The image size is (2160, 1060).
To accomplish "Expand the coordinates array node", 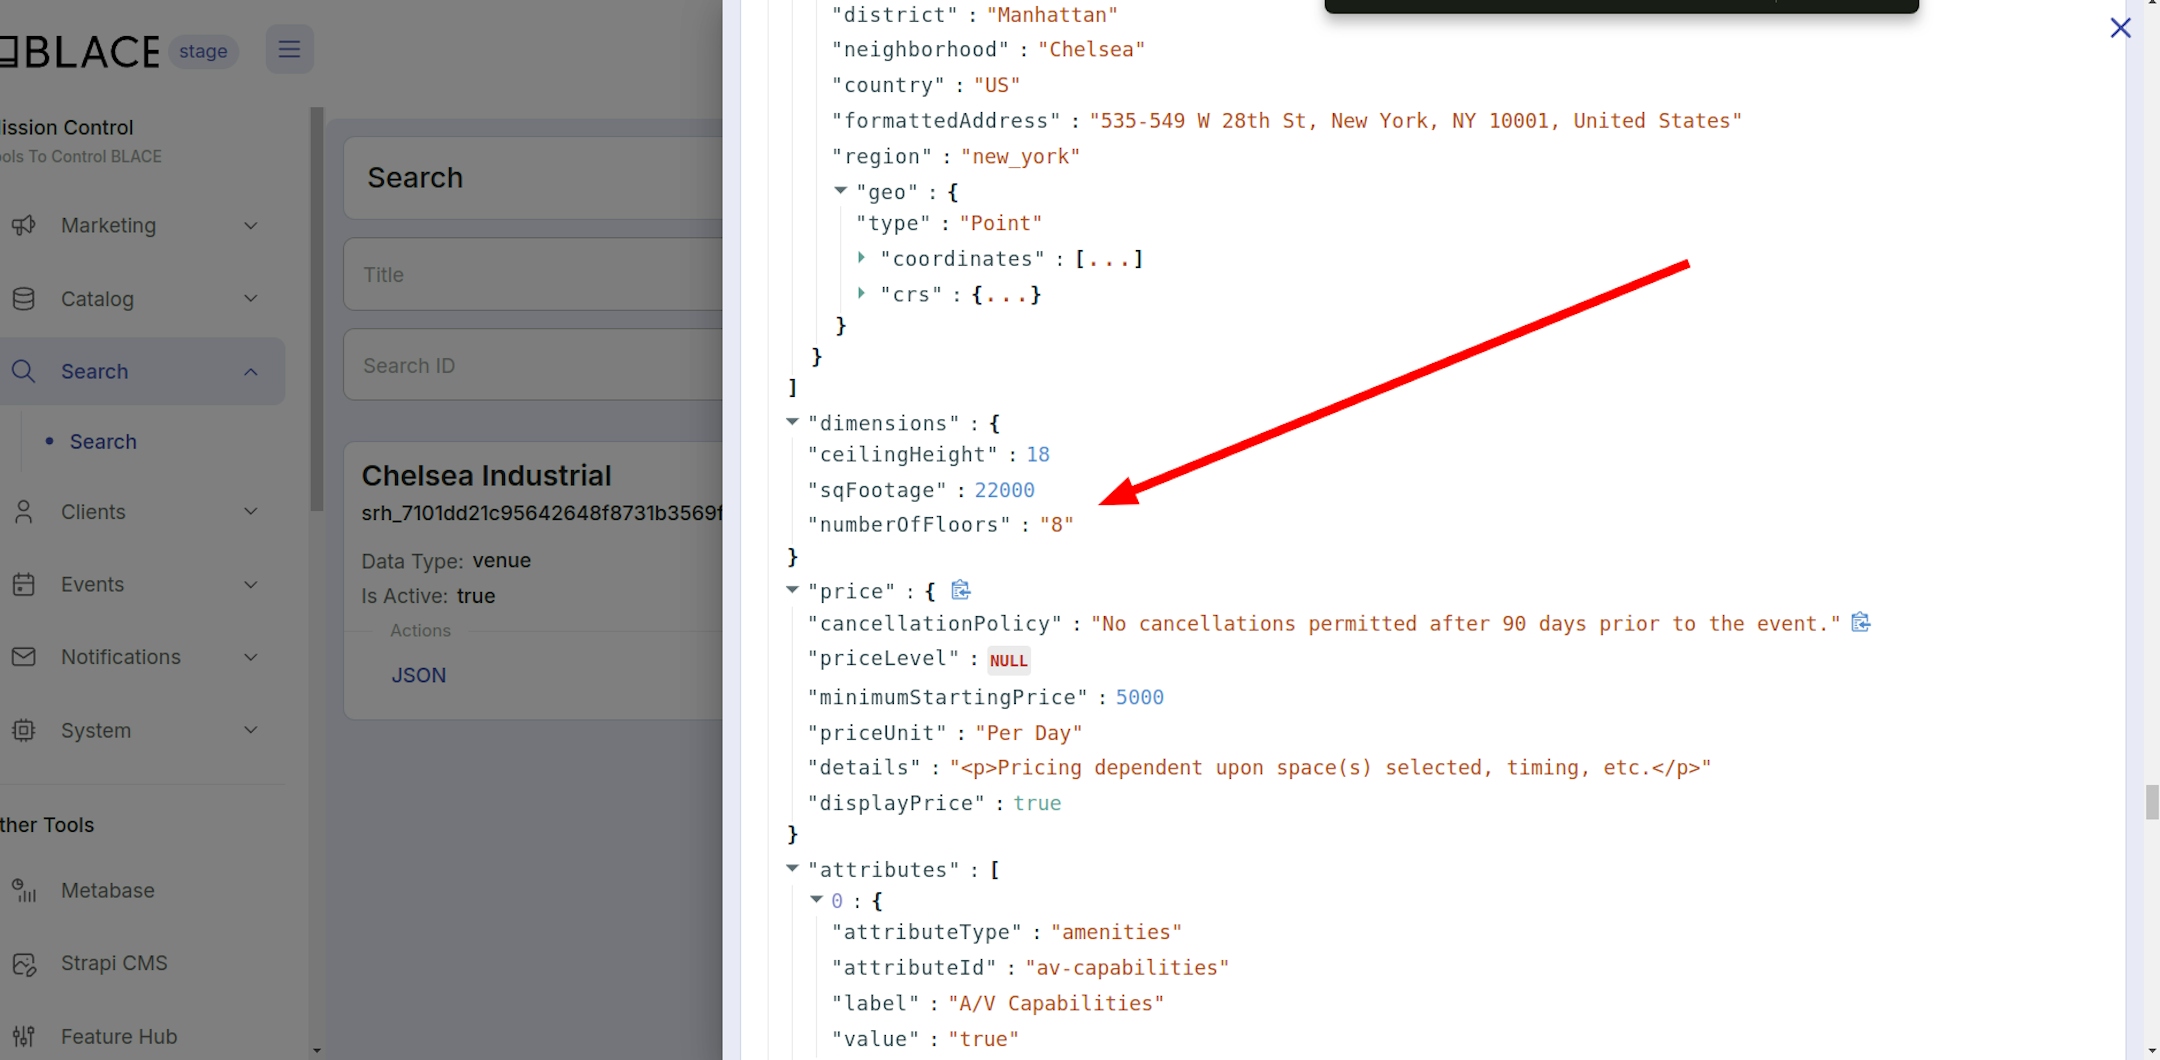I will (861, 258).
